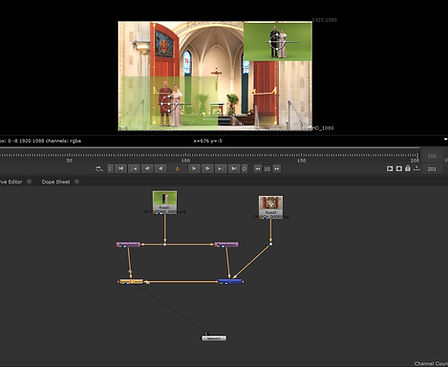Jump to the last frame

[234, 169]
